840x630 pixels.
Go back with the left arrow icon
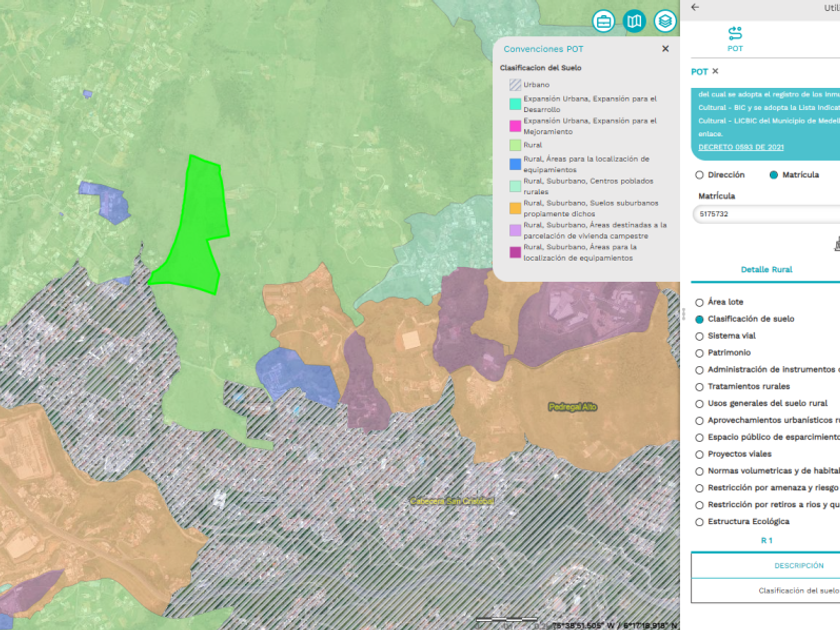click(x=696, y=7)
